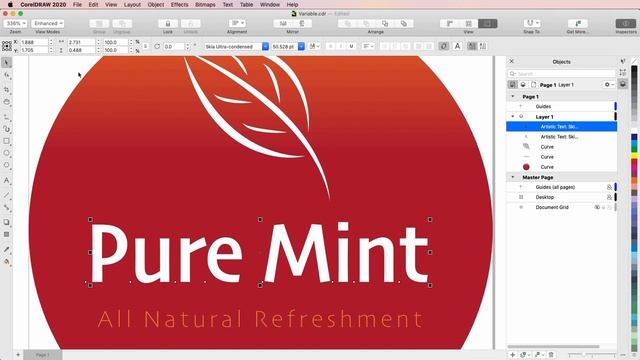
Task: Open the Layout menu
Action: click(x=132, y=4)
